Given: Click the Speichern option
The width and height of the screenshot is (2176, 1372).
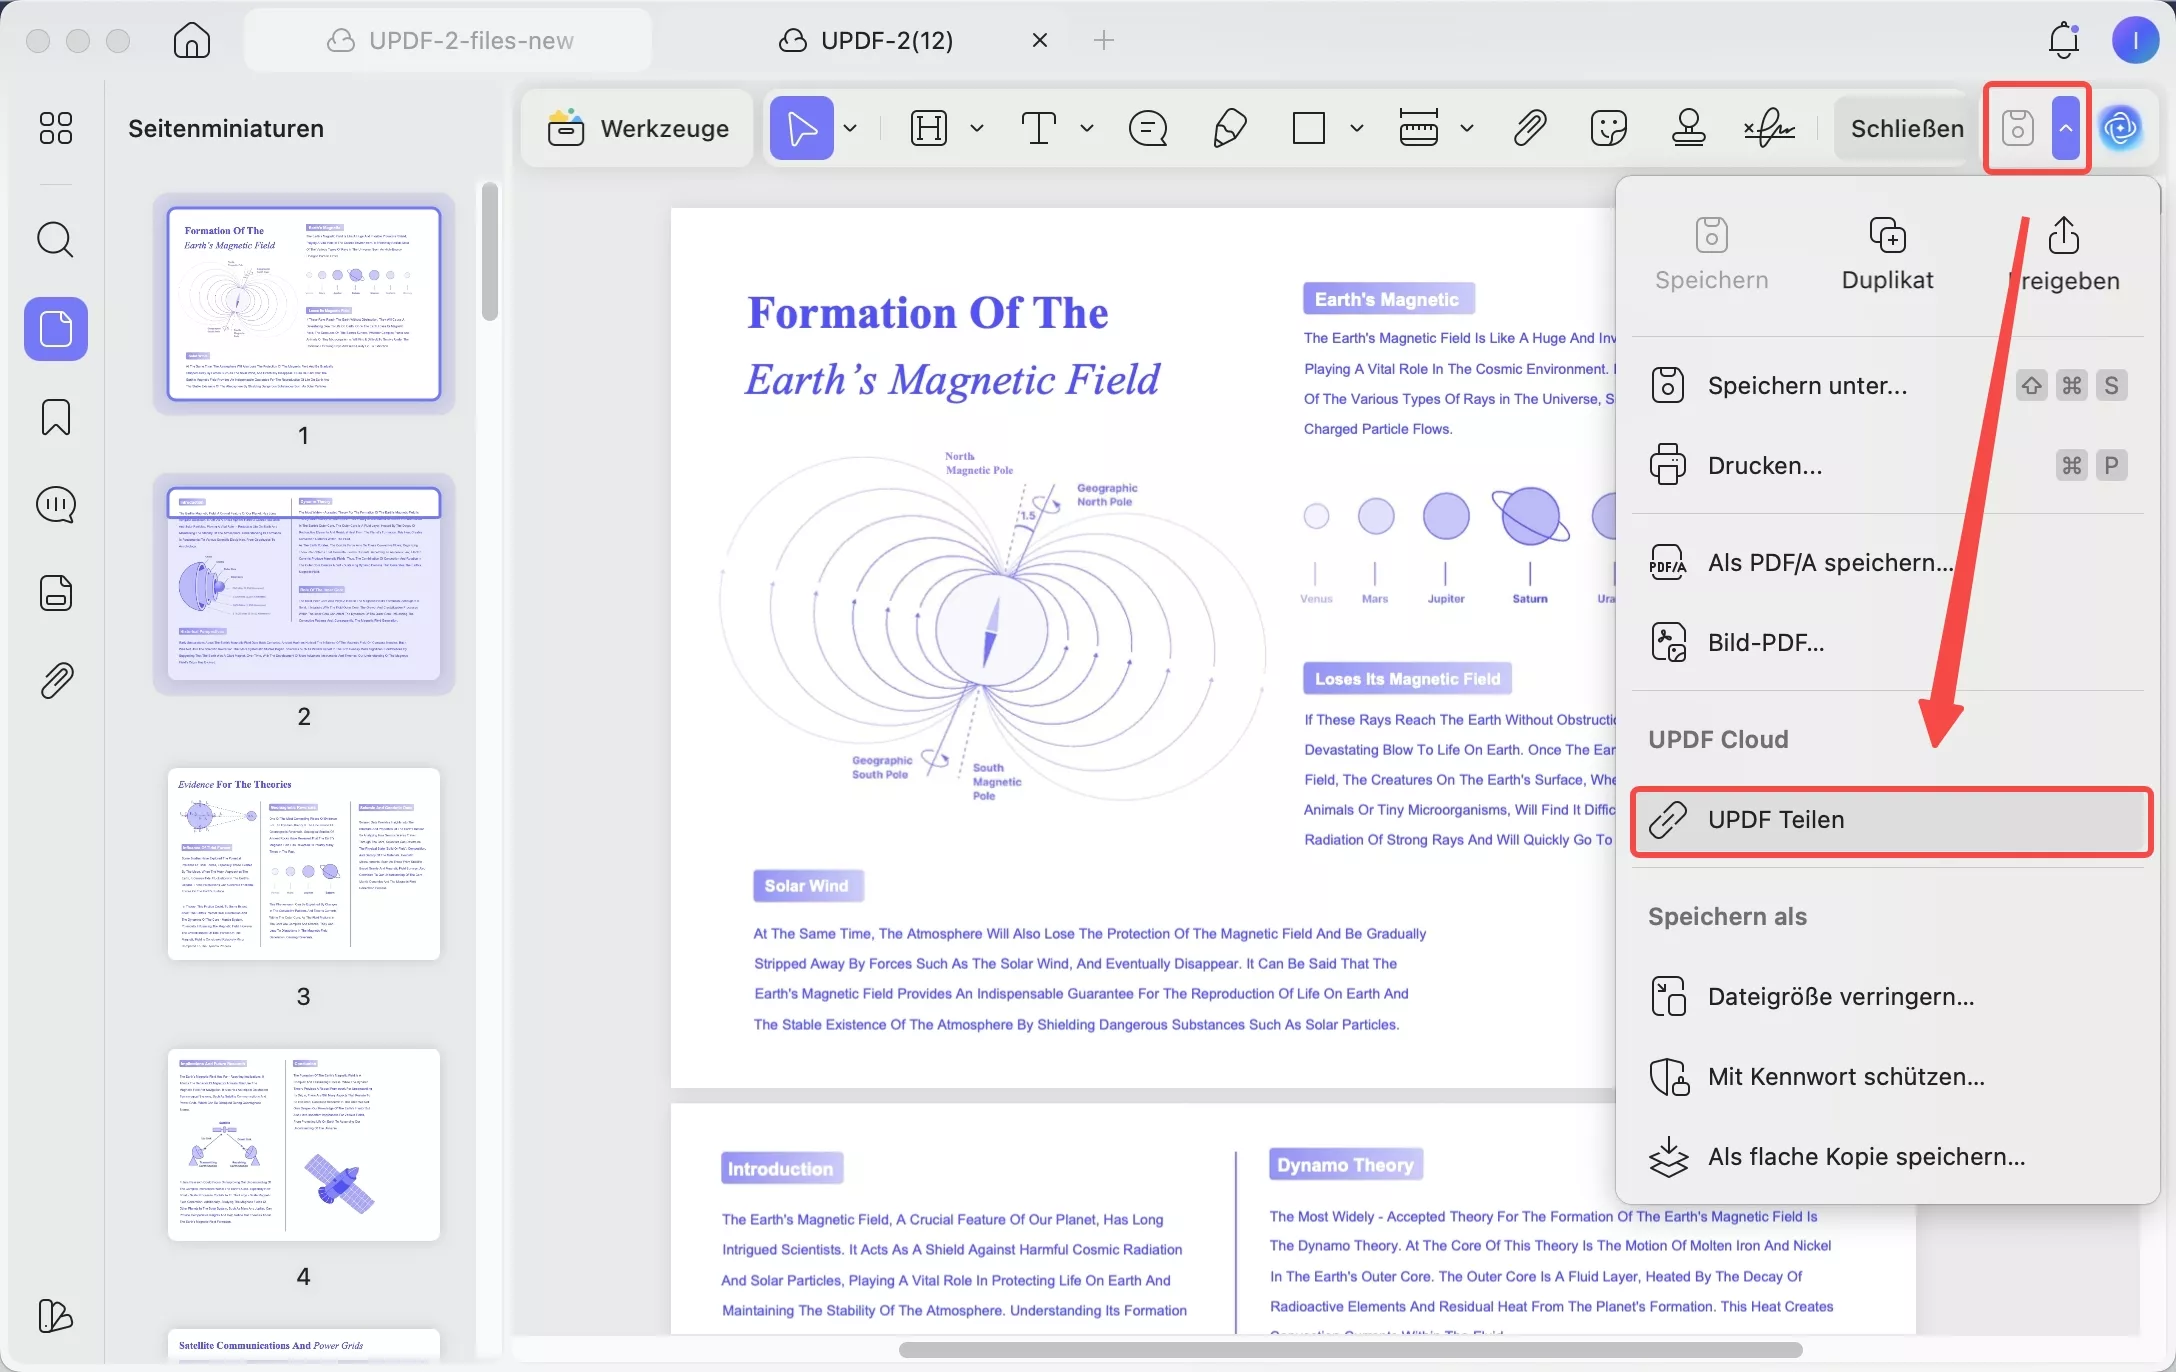Looking at the screenshot, I should coord(1711,255).
